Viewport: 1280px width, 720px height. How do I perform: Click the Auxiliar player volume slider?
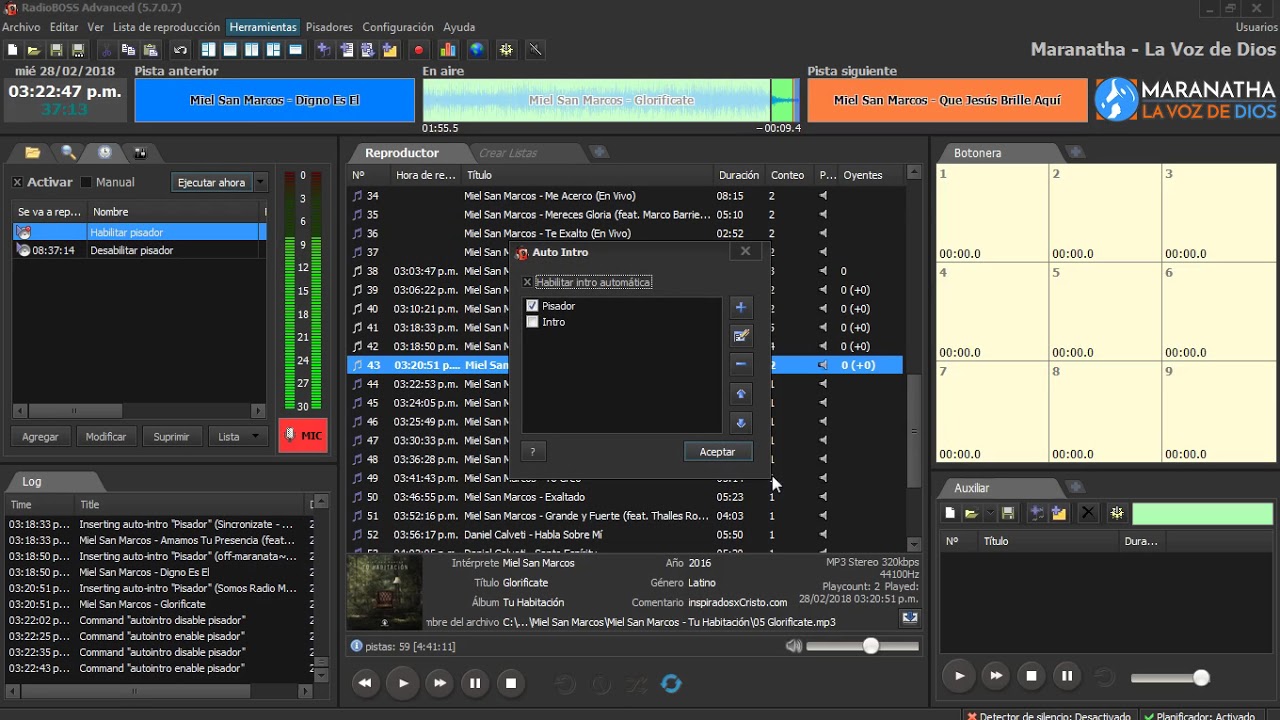[x=1170, y=678]
